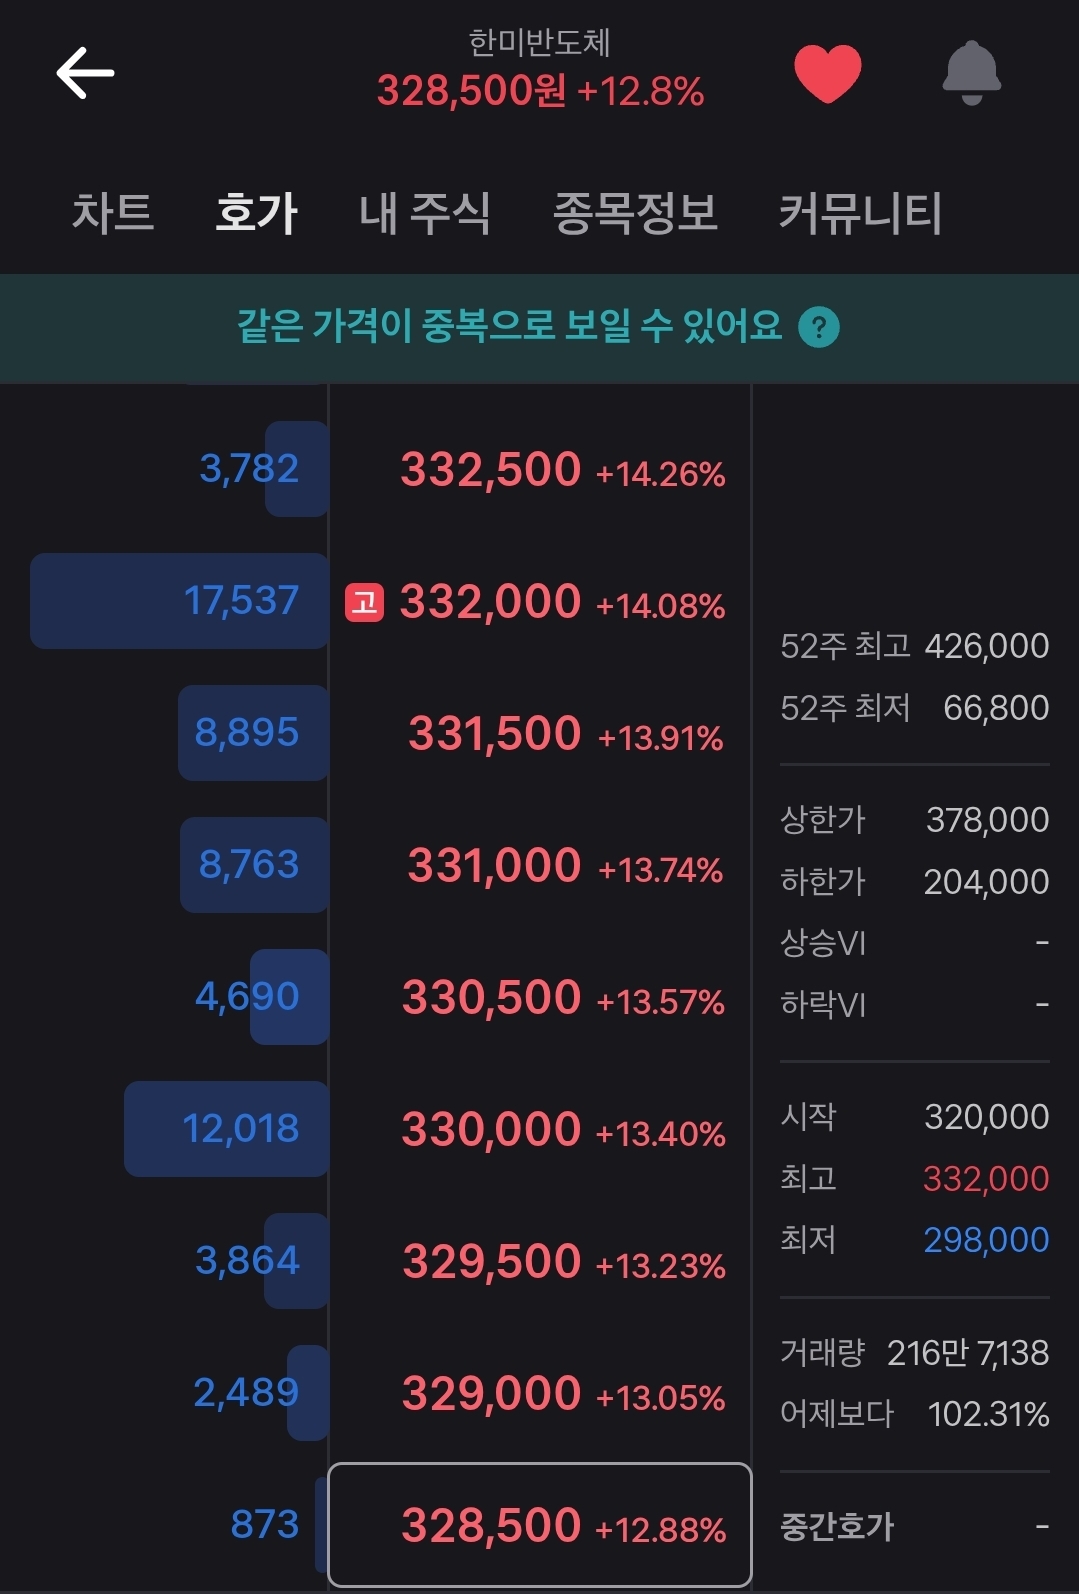Tap the back arrow icon
Screen dimensions: 1079x1594
pyautogui.click(x=85, y=73)
